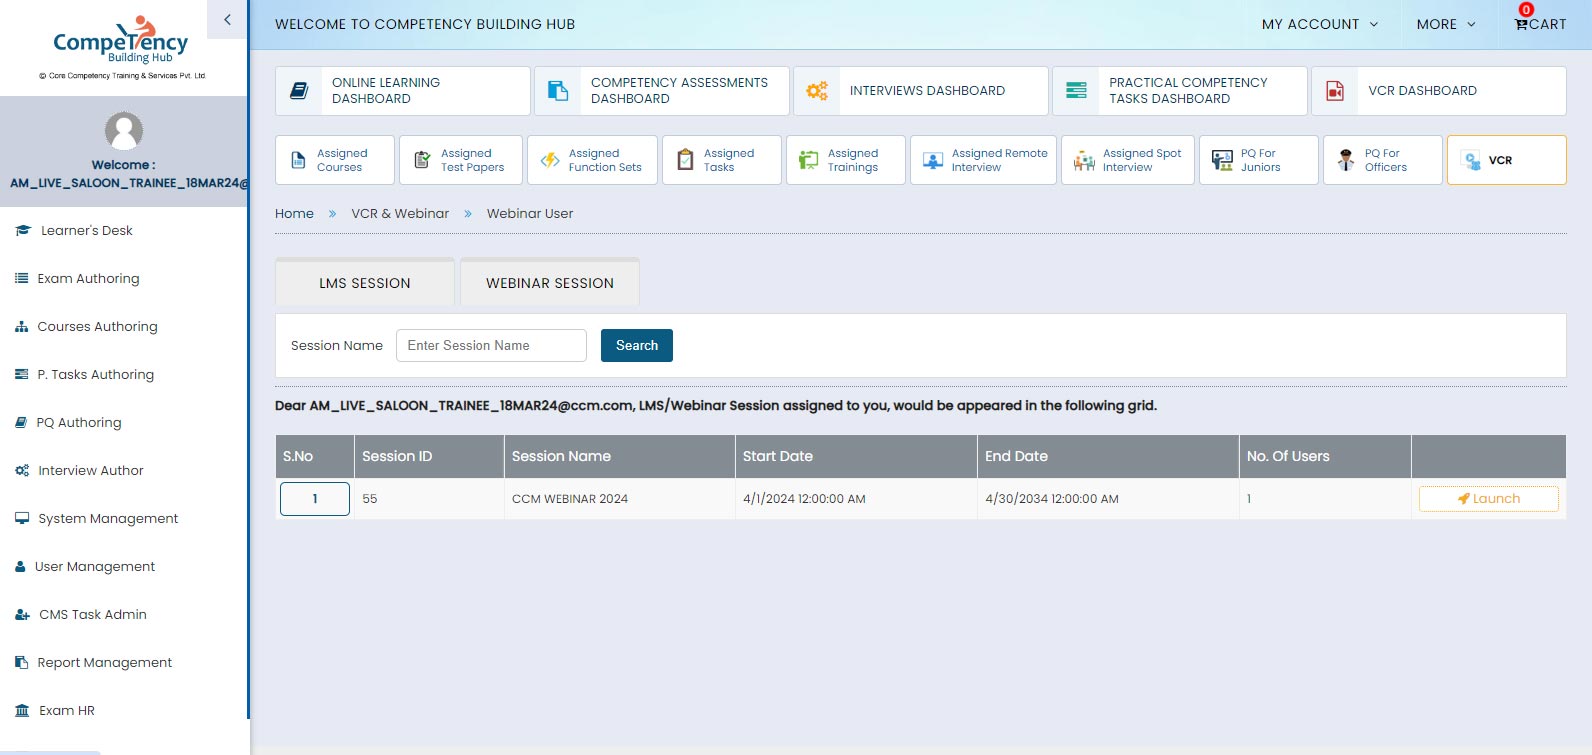Image resolution: width=1592 pixels, height=755 pixels.
Task: Collapse the sidebar with the chevron arrow
Action: click(227, 19)
